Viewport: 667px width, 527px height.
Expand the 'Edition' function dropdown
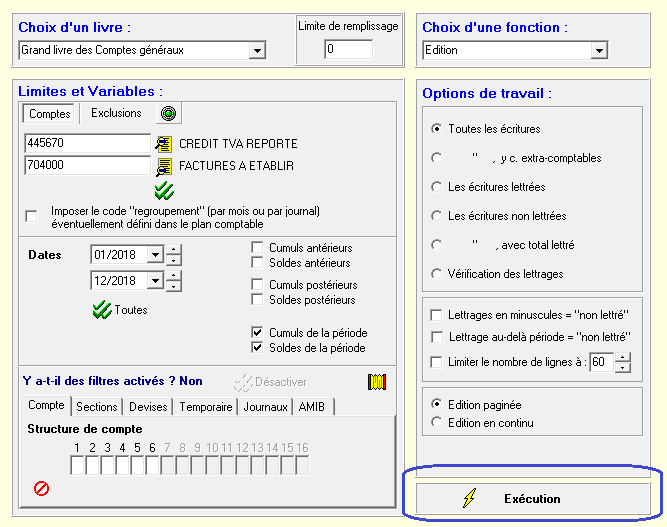point(598,50)
